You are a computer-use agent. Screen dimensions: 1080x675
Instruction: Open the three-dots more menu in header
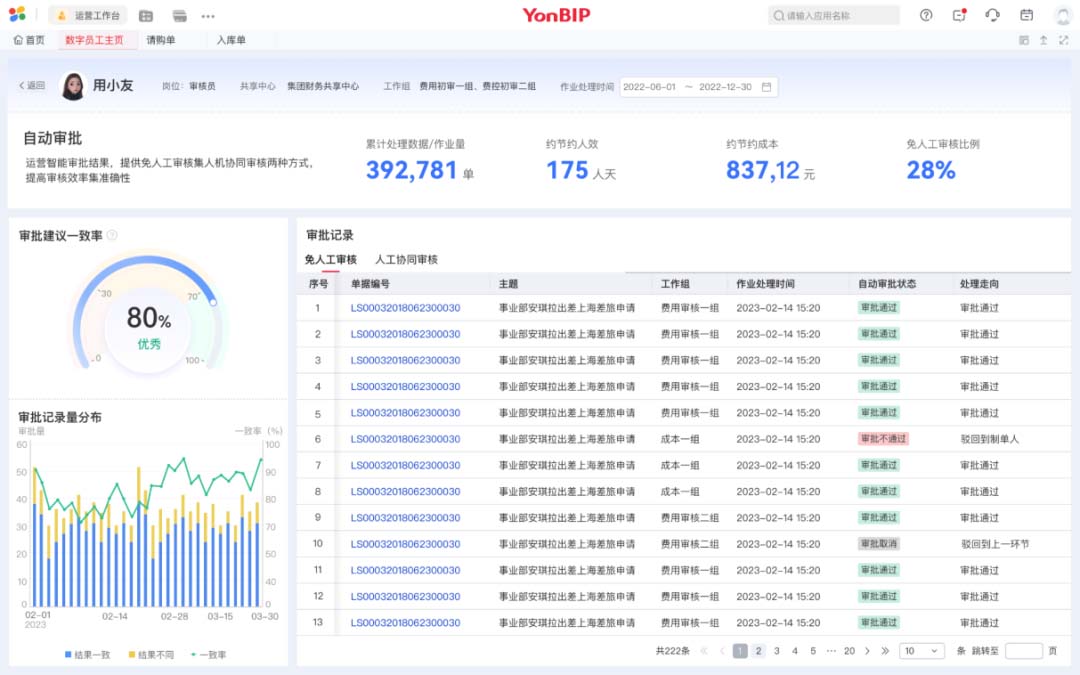click(x=208, y=15)
